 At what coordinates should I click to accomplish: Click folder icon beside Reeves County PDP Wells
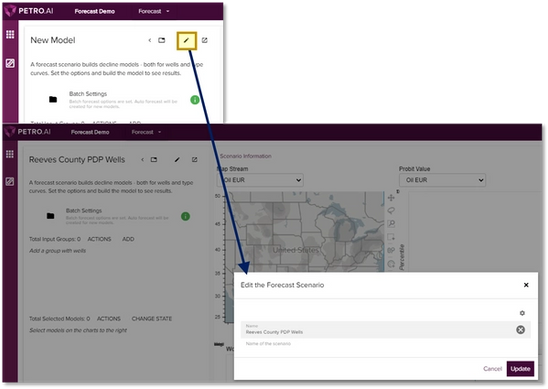point(154,160)
